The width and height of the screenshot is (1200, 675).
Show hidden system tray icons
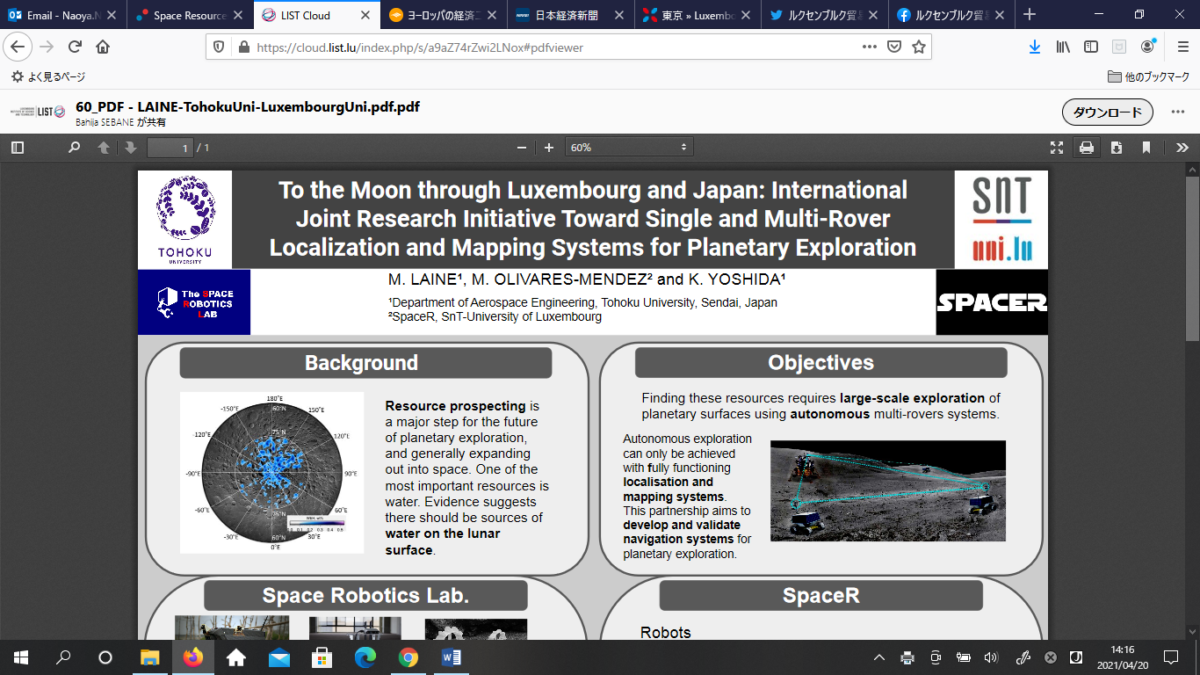pos(879,657)
